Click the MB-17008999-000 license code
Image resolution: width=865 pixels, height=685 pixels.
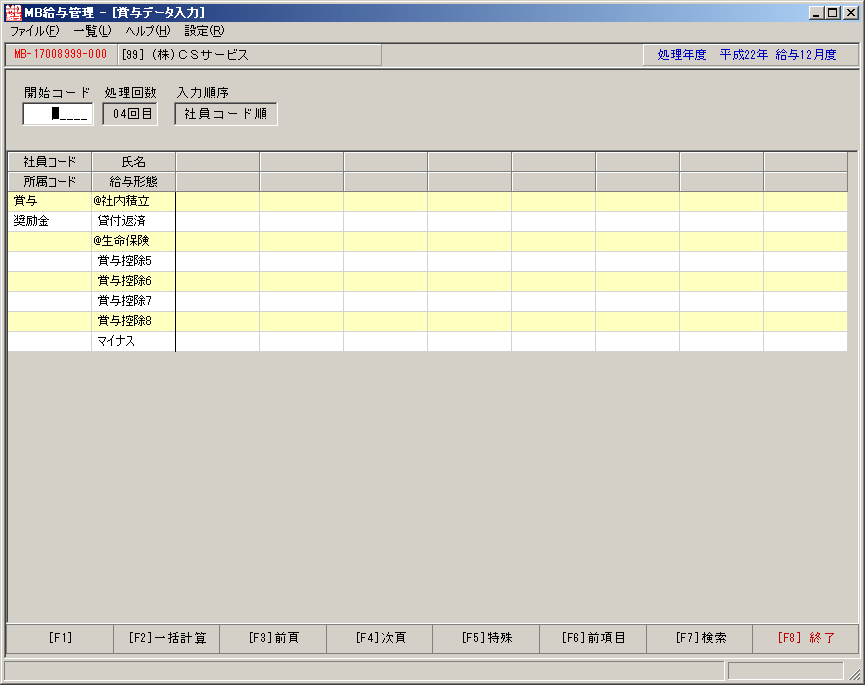coord(61,55)
